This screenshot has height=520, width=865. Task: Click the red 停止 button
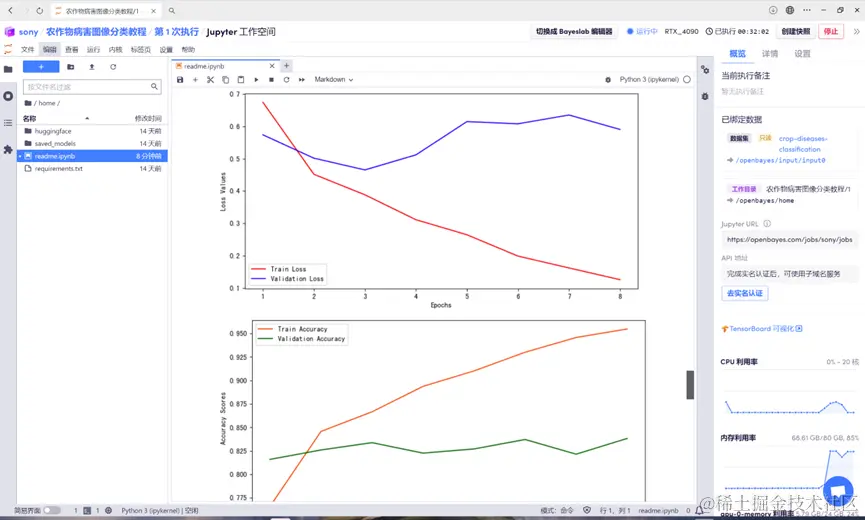[x=831, y=31]
